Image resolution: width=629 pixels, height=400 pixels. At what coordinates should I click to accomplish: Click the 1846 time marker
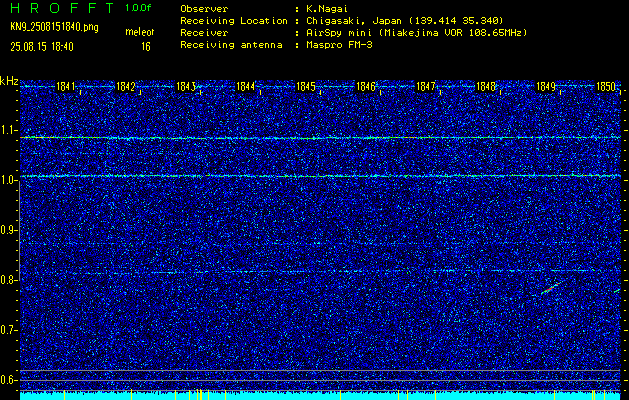coord(366,86)
